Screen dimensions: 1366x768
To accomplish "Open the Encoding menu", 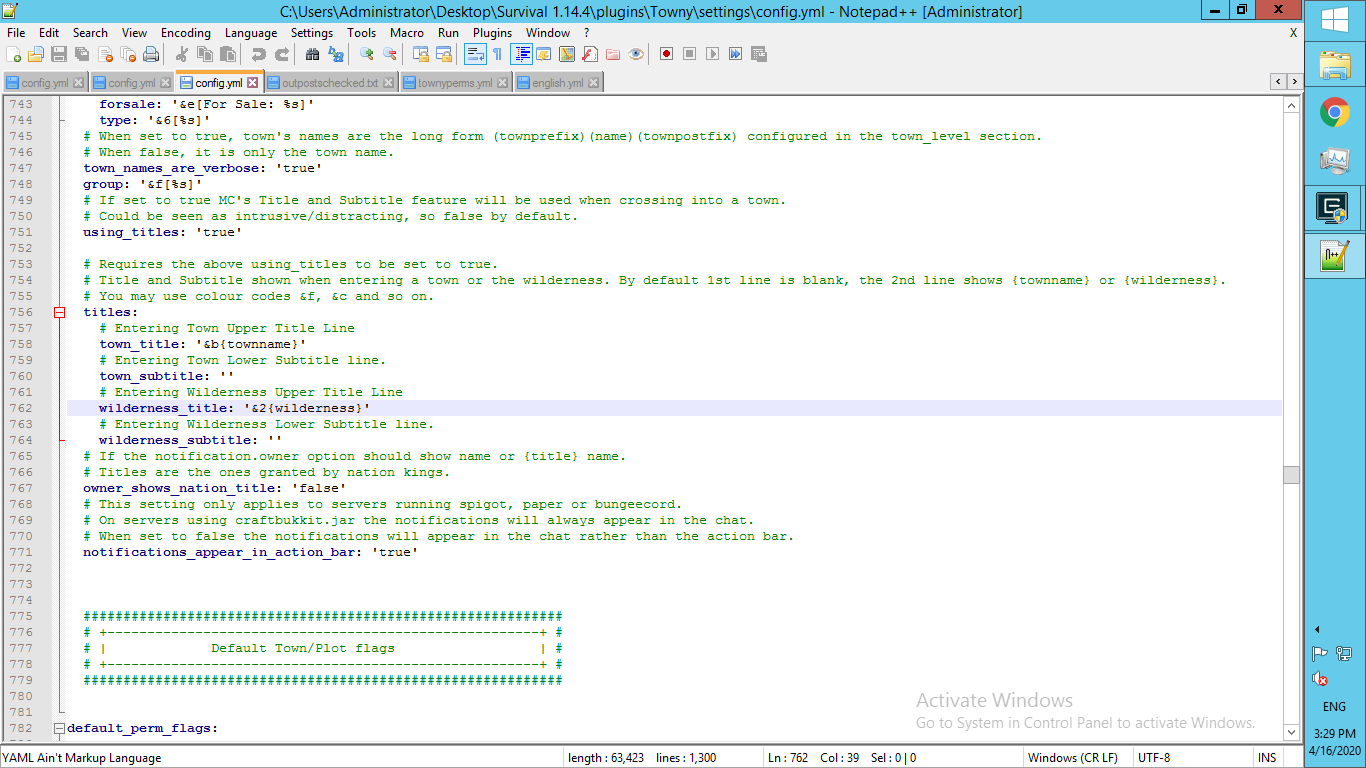I will 186,33.
